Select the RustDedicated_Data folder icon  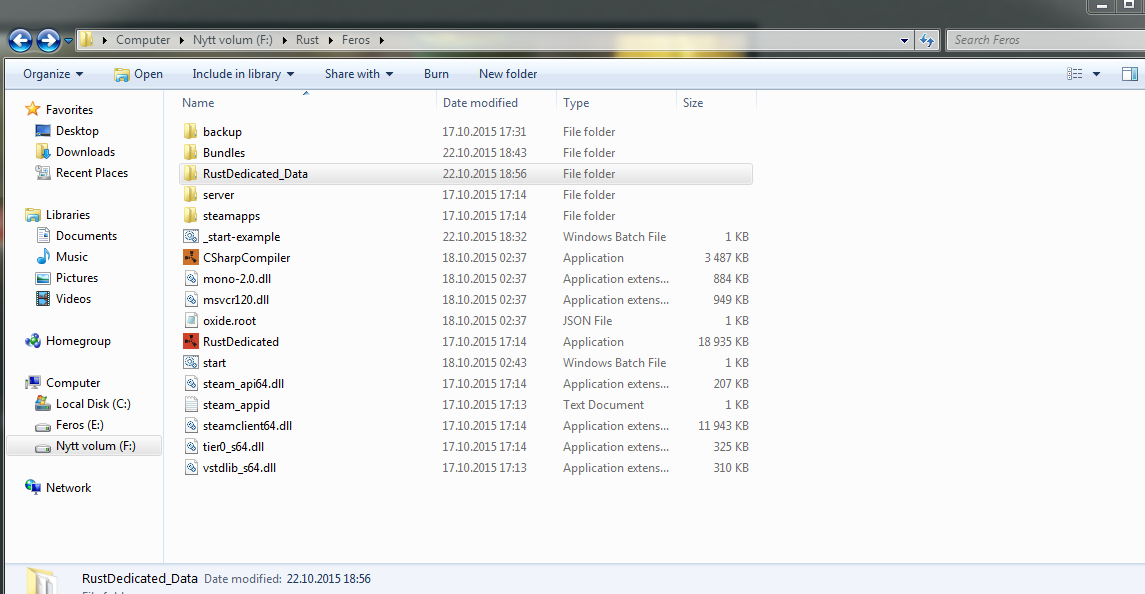point(191,174)
